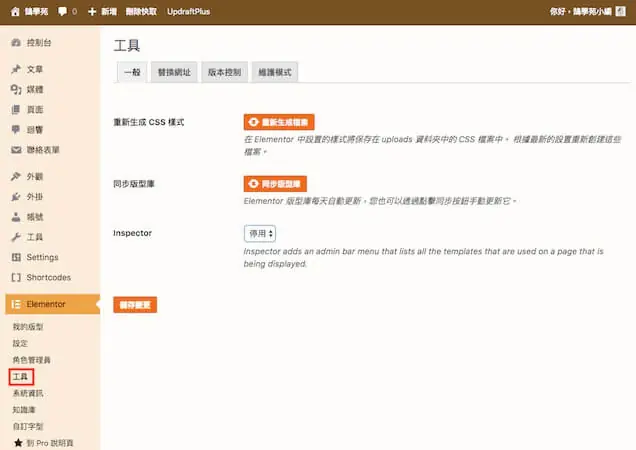Viewport: 636px width, 450px height.
Task: Click the wrench tools icon in the sidebar
Action: pyautogui.click(x=16, y=237)
